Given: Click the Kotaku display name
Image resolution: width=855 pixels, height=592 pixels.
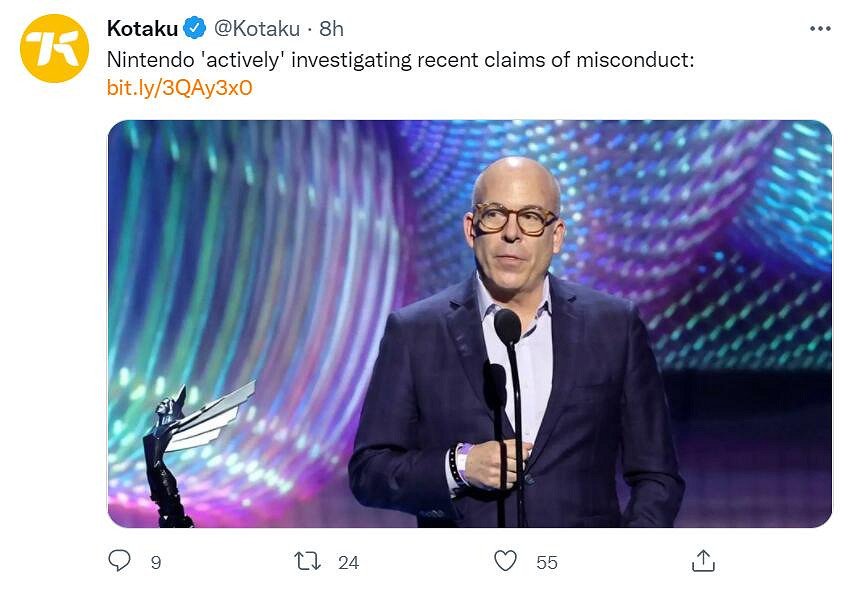Looking at the screenshot, I should (143, 30).
